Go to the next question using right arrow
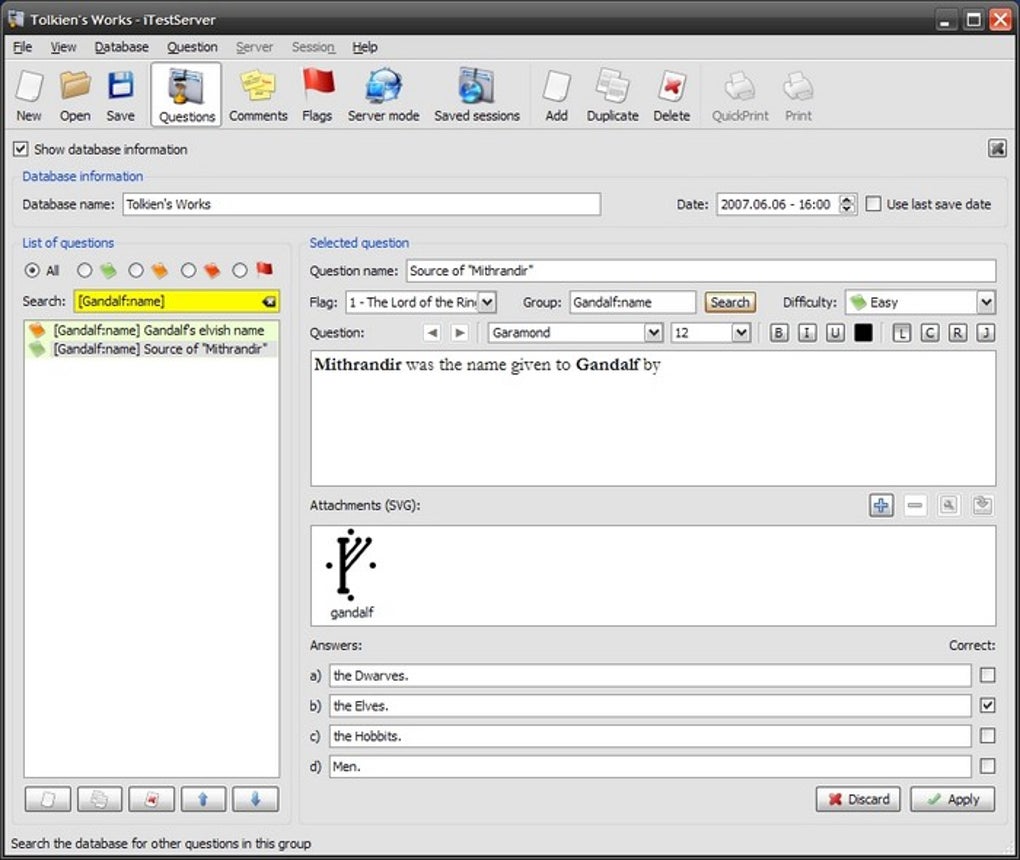The width and height of the screenshot is (1020, 860). click(459, 333)
